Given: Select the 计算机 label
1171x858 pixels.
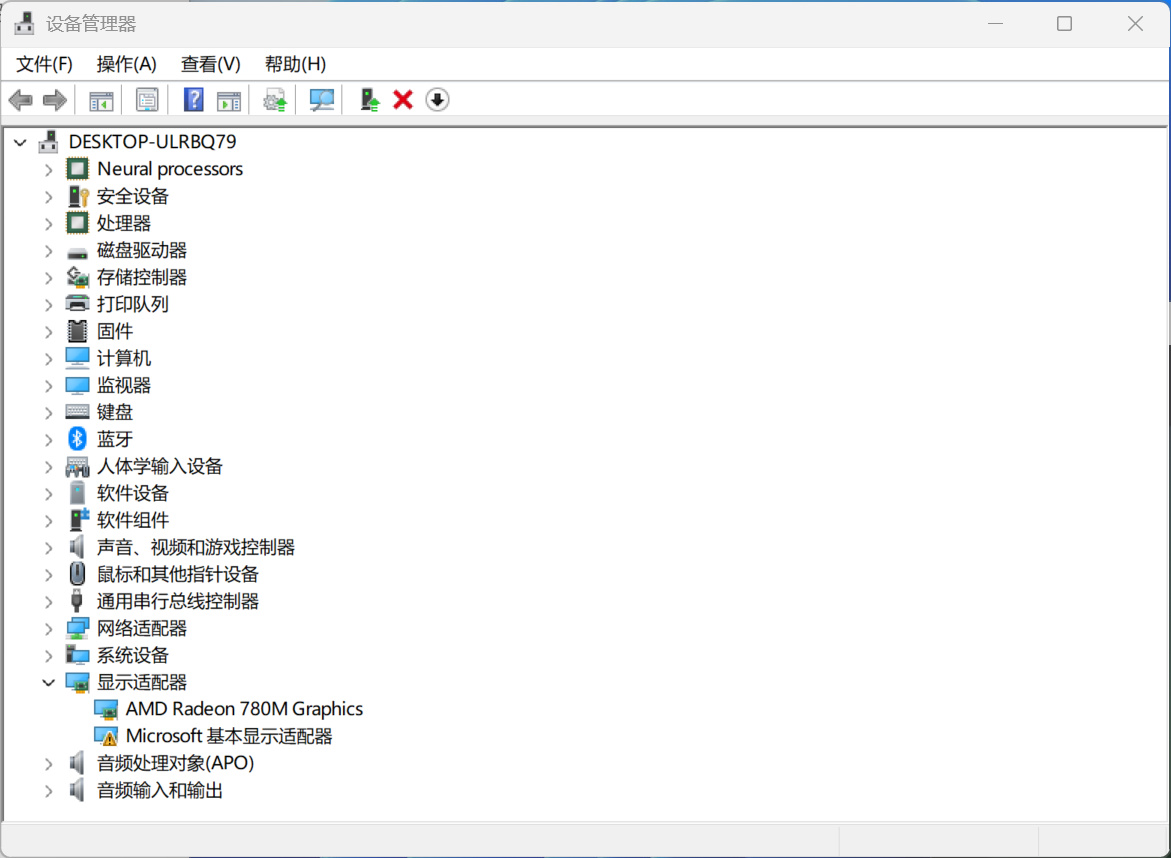Looking at the screenshot, I should pos(124,358).
